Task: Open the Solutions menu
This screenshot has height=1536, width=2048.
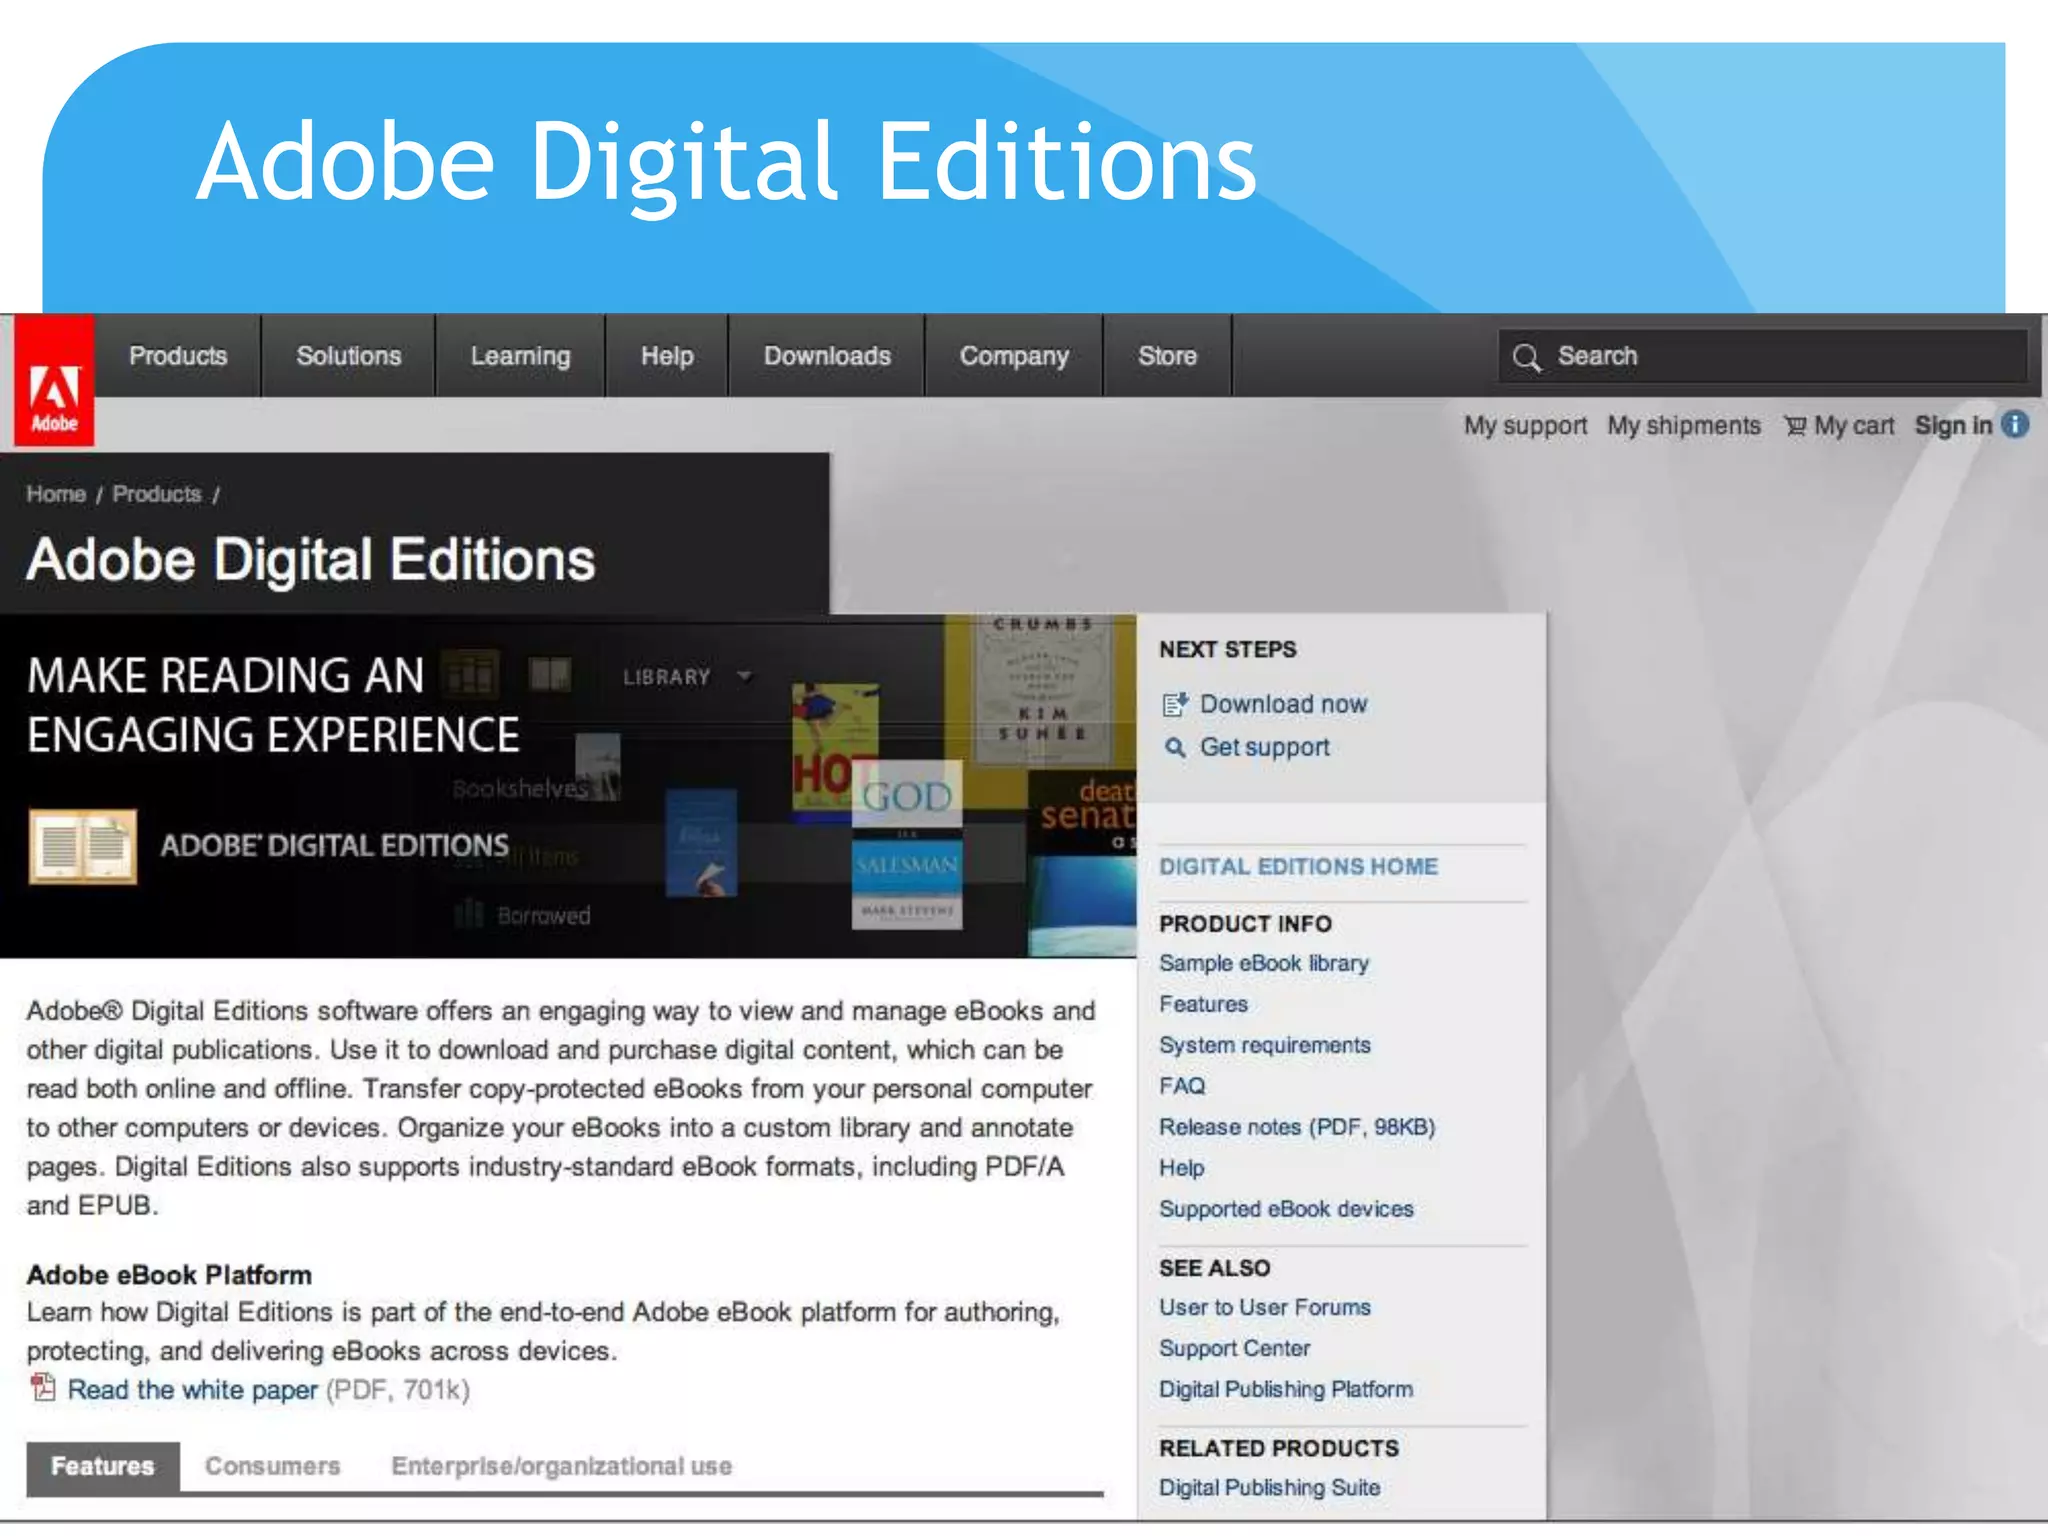Action: coord(348,356)
